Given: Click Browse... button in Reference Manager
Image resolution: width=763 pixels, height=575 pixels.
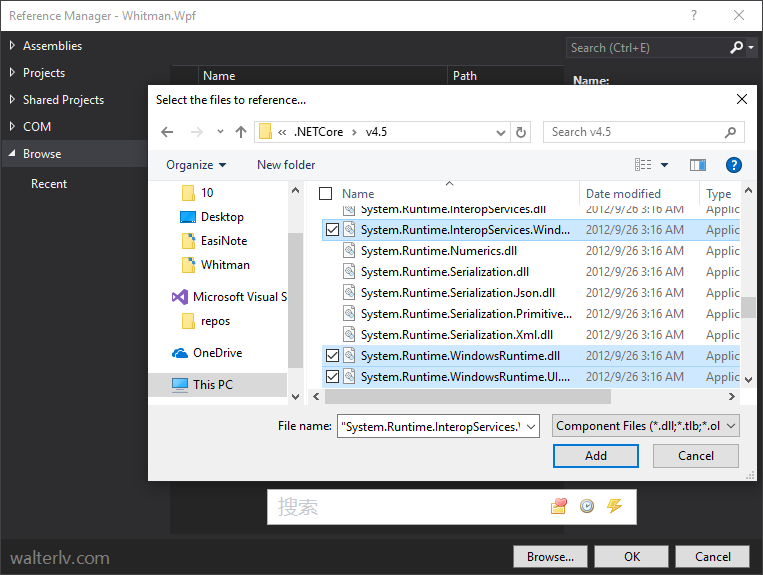Looking at the screenshot, I should point(550,557).
